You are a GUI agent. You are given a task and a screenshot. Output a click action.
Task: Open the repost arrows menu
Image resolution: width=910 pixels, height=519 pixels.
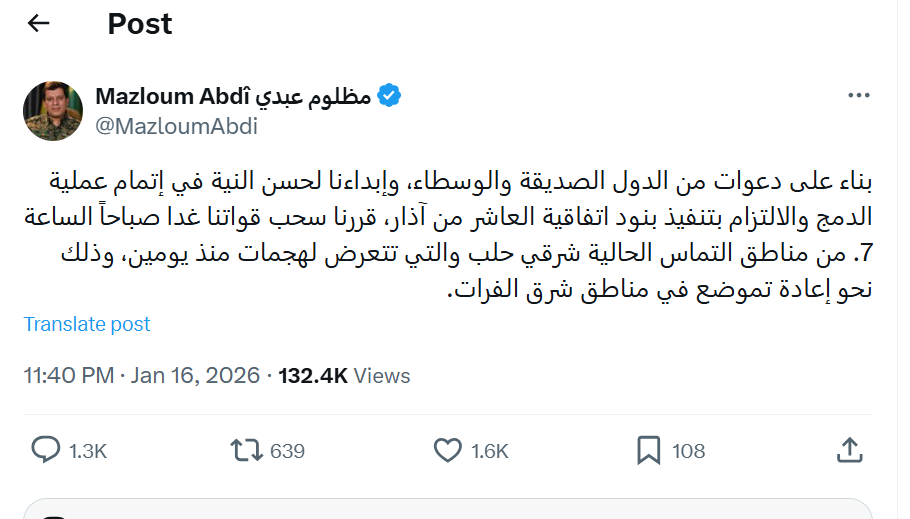(246, 451)
